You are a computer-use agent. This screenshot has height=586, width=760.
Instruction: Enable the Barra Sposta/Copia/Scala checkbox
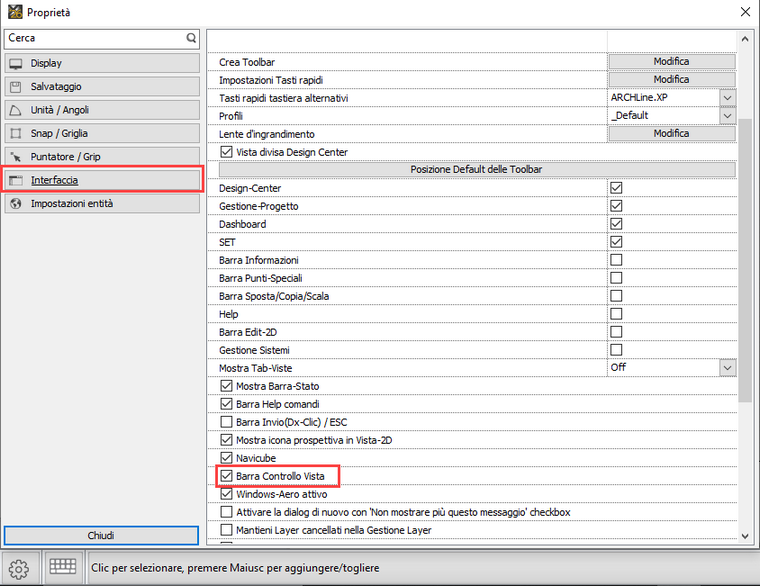tap(616, 296)
